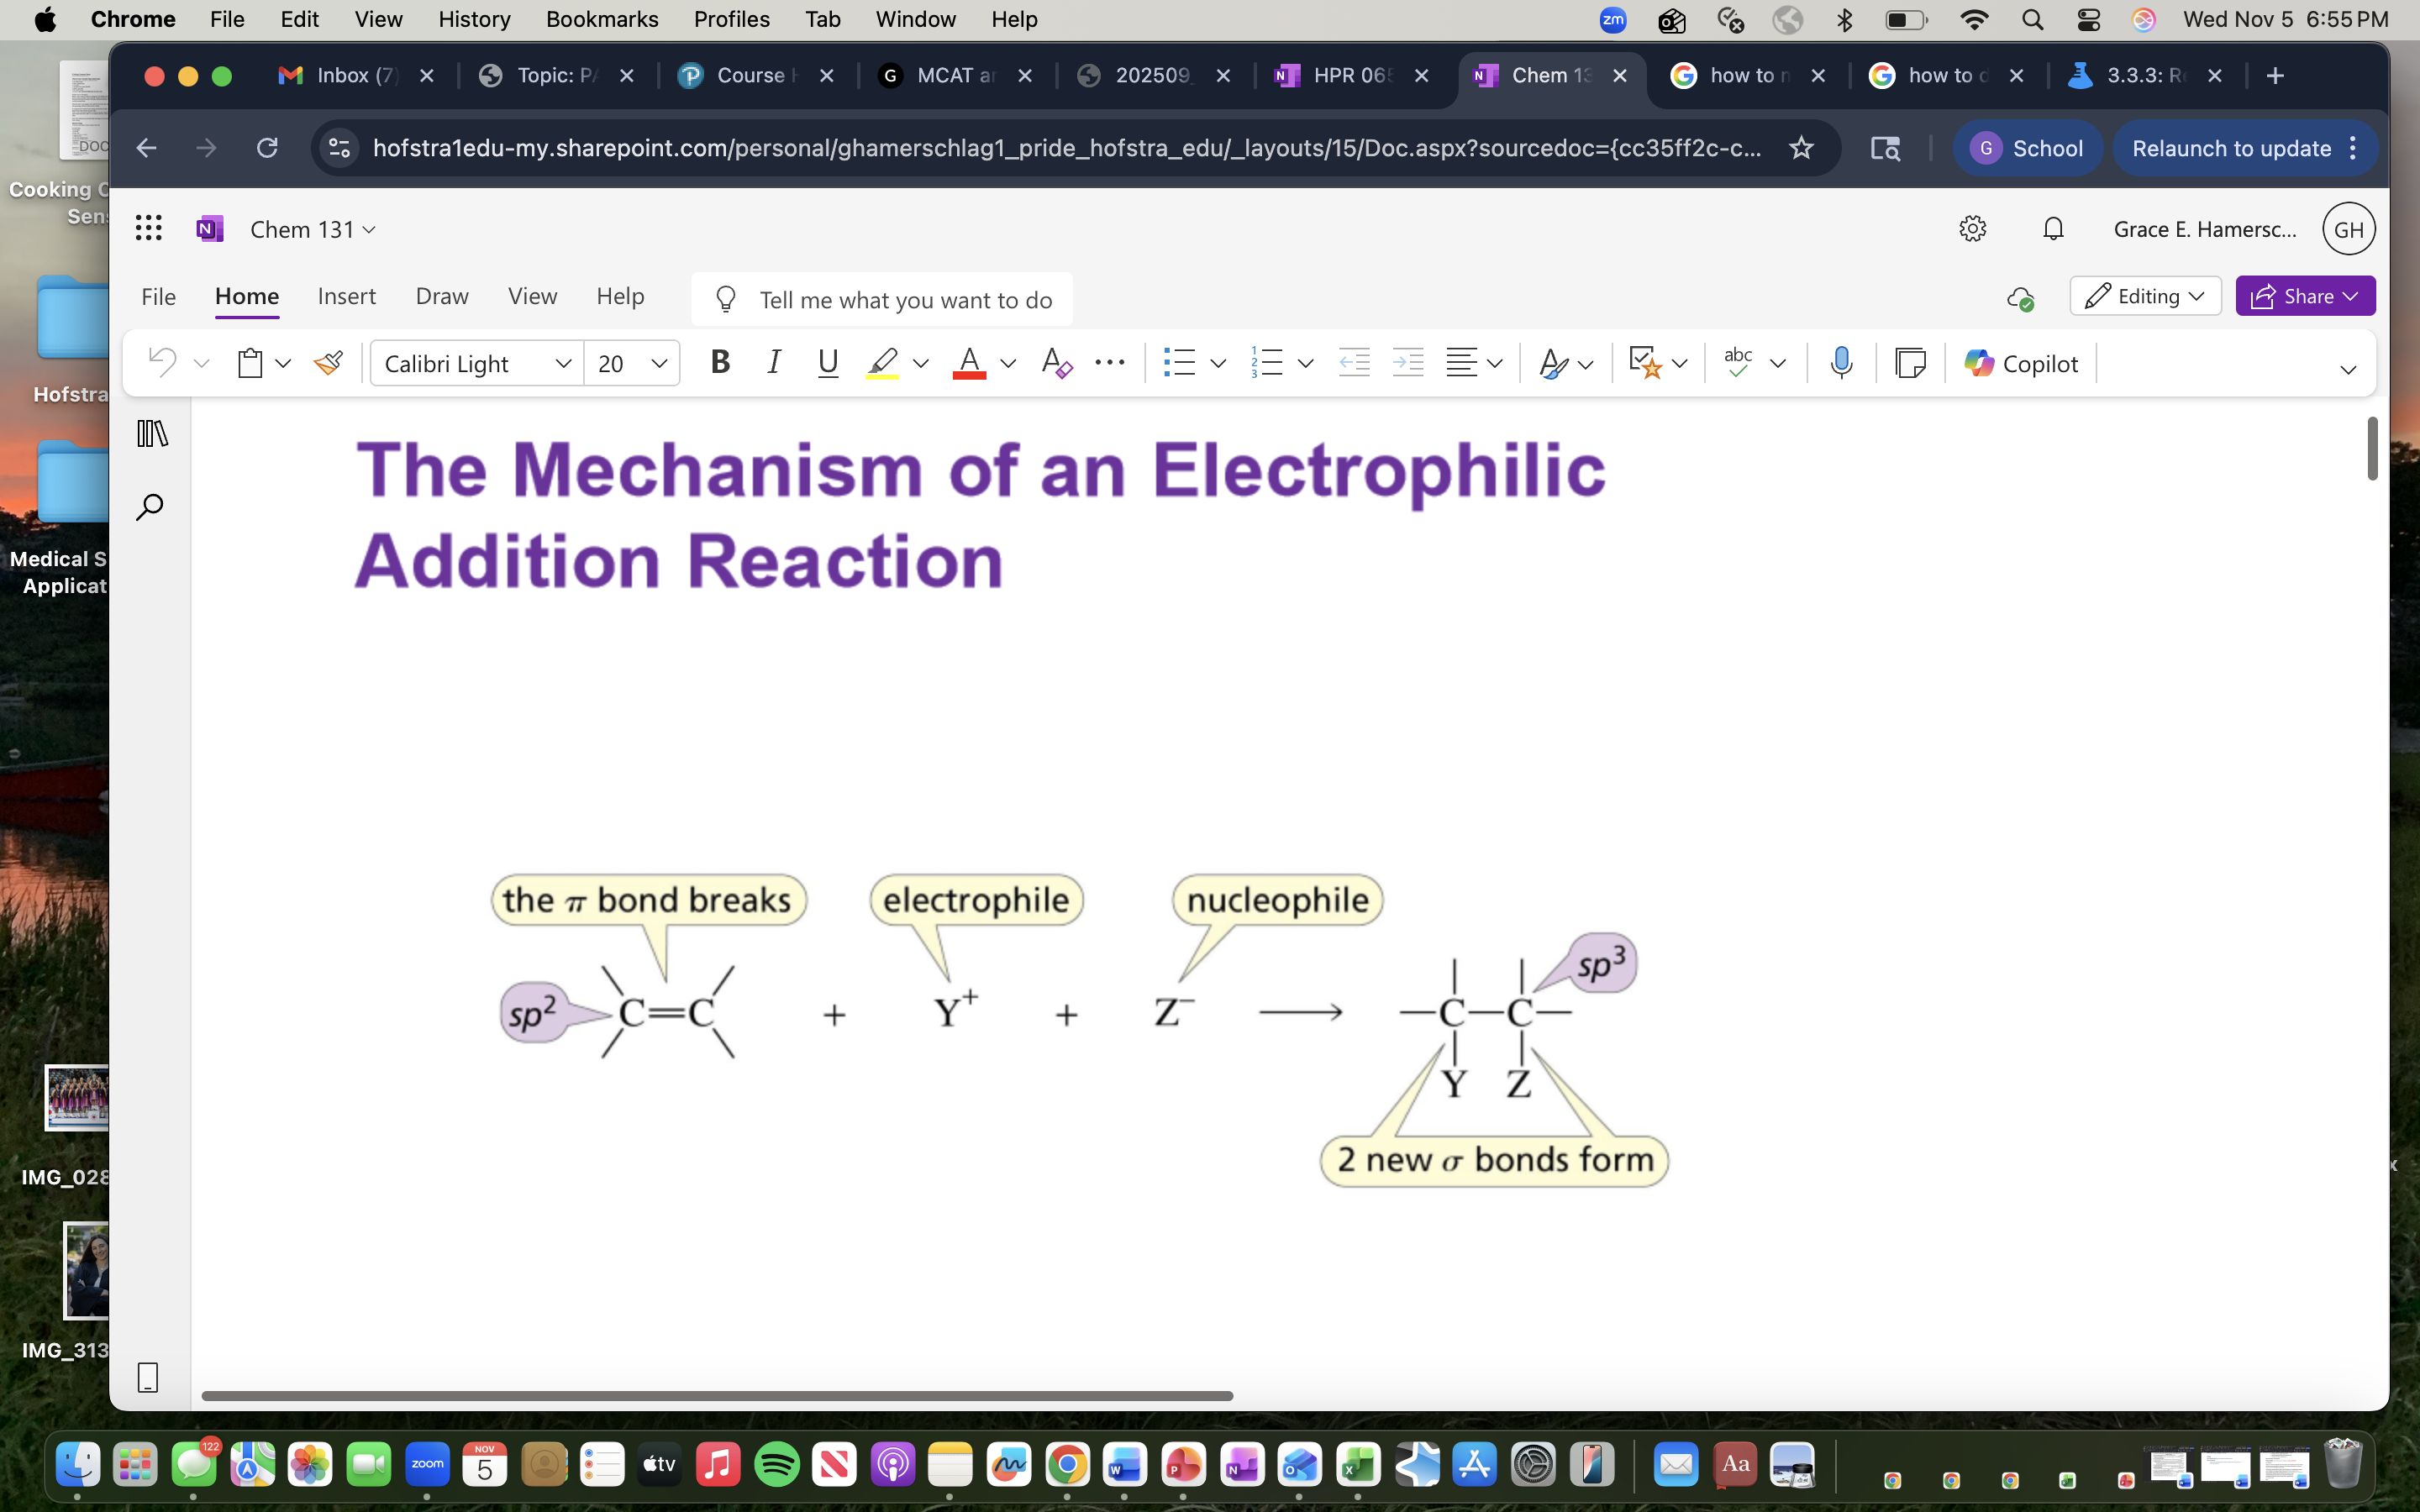The width and height of the screenshot is (2420, 1512).
Task: Toggle italic formatting
Action: coord(773,363)
